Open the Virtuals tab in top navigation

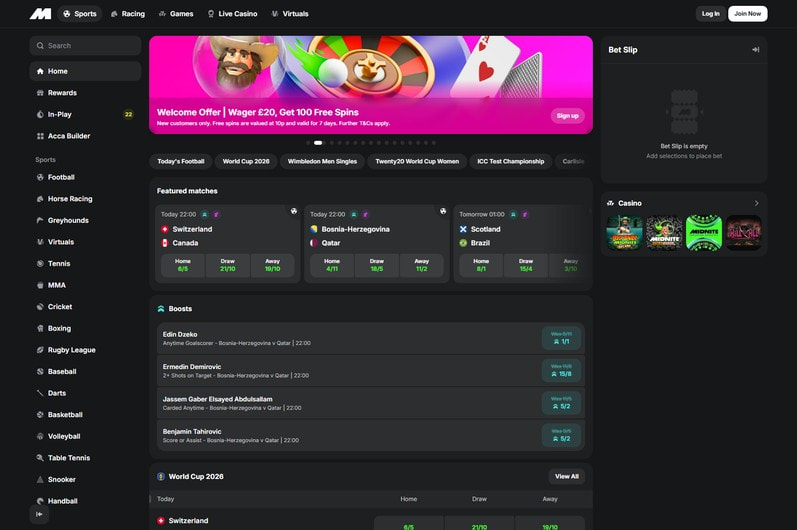[290, 14]
